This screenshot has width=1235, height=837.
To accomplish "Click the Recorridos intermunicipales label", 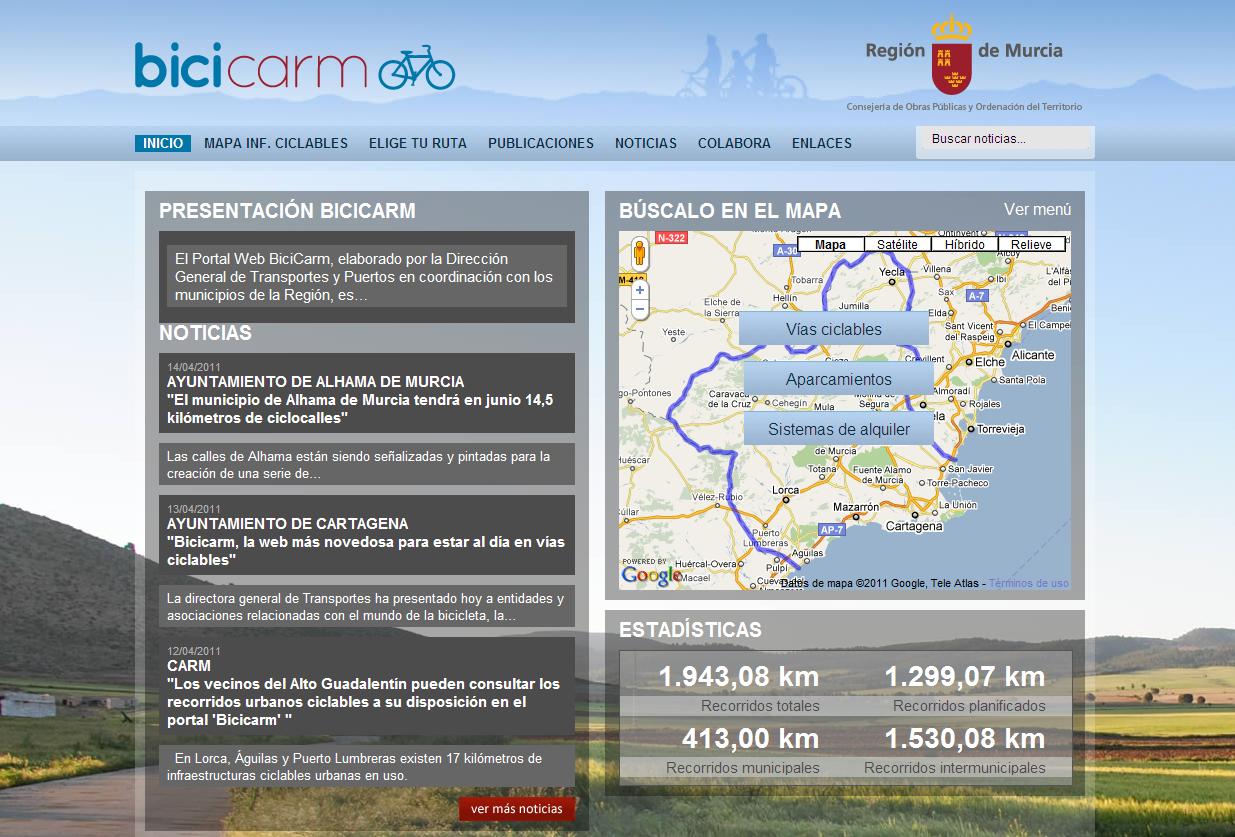I will pos(955,768).
